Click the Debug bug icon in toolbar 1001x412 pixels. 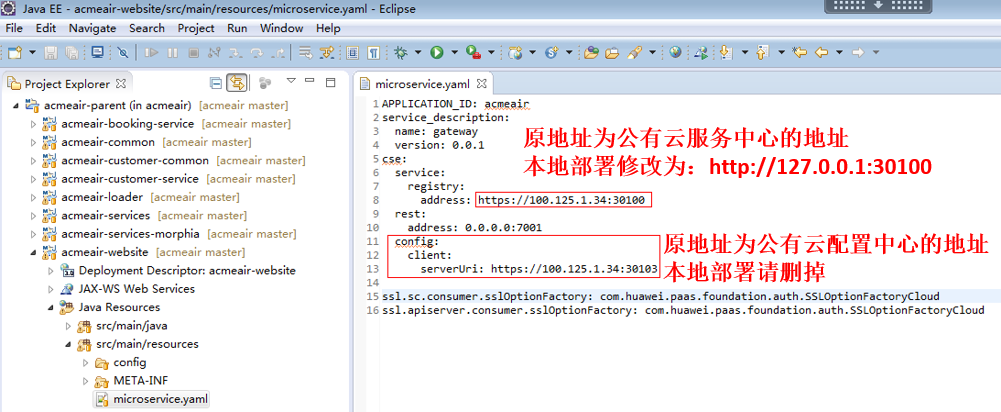click(402, 52)
